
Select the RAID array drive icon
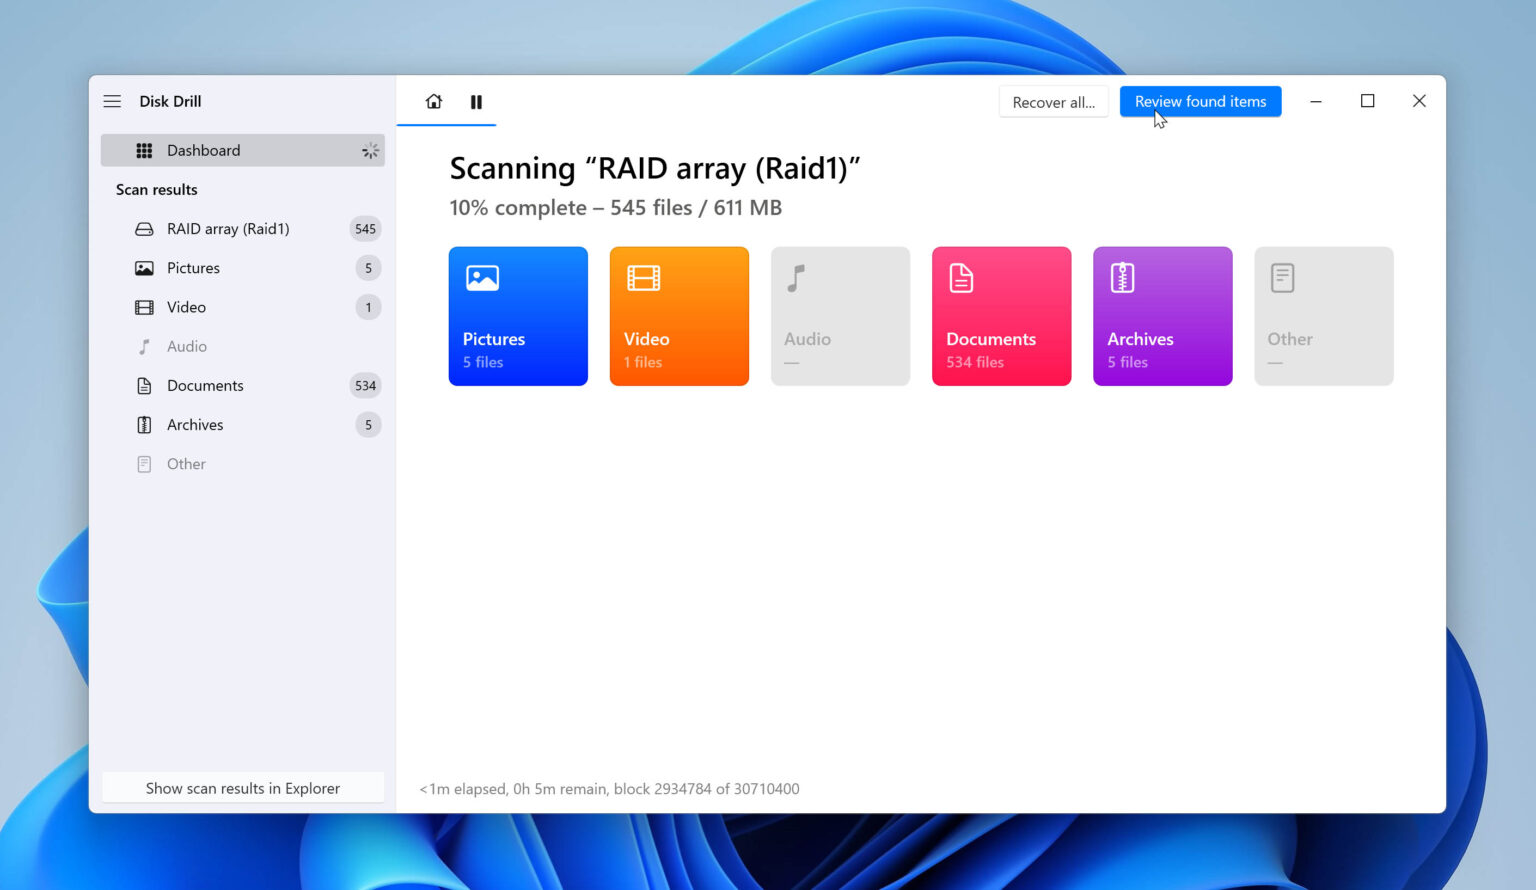[x=145, y=228]
